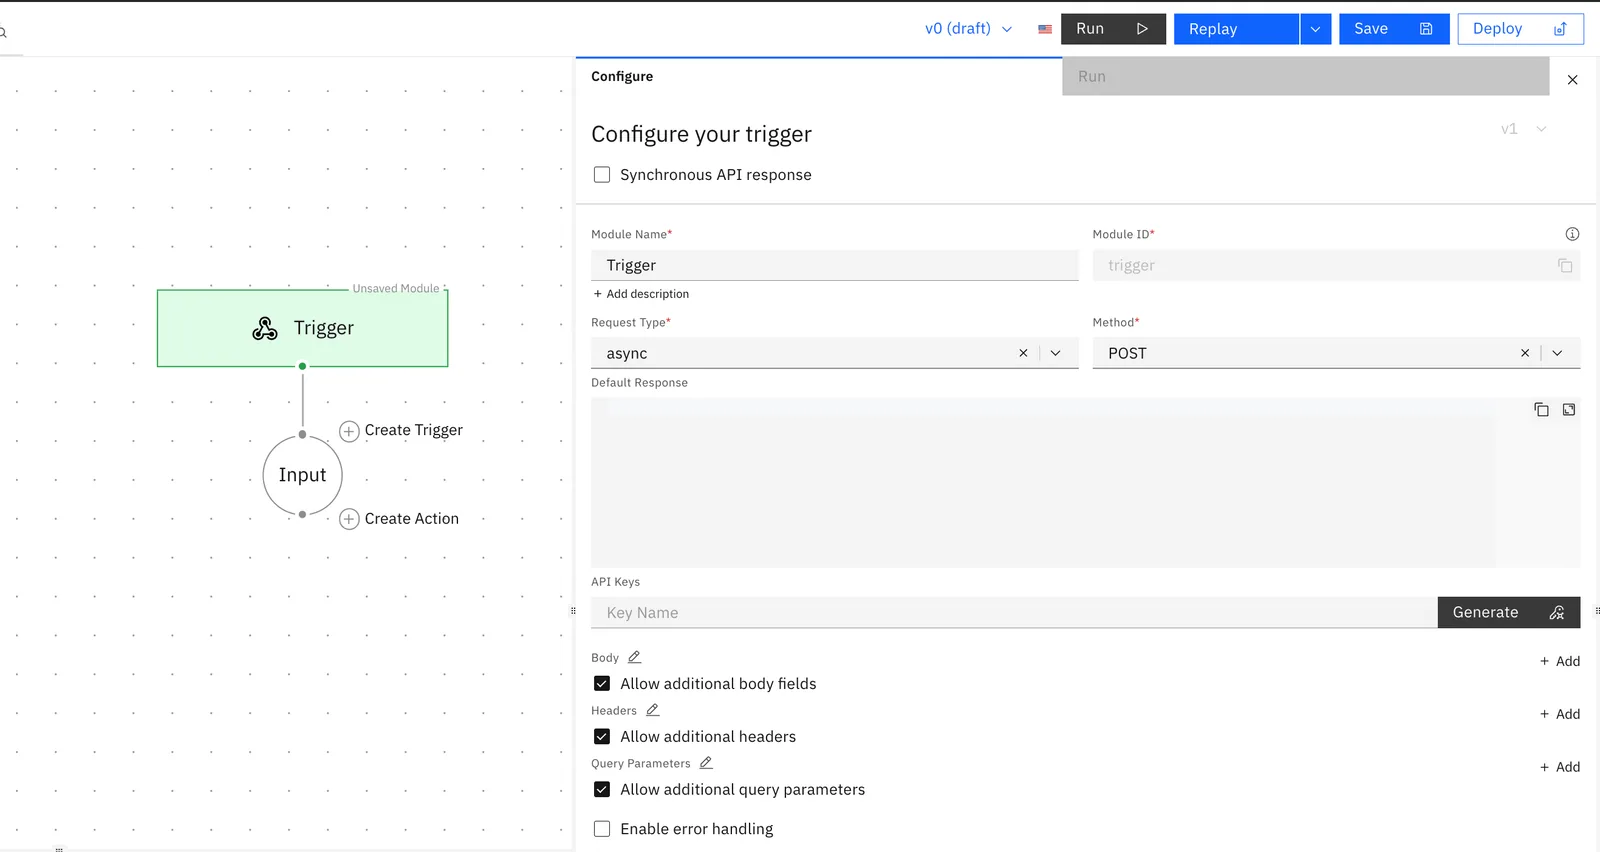Deploy the workflow

(1520, 29)
